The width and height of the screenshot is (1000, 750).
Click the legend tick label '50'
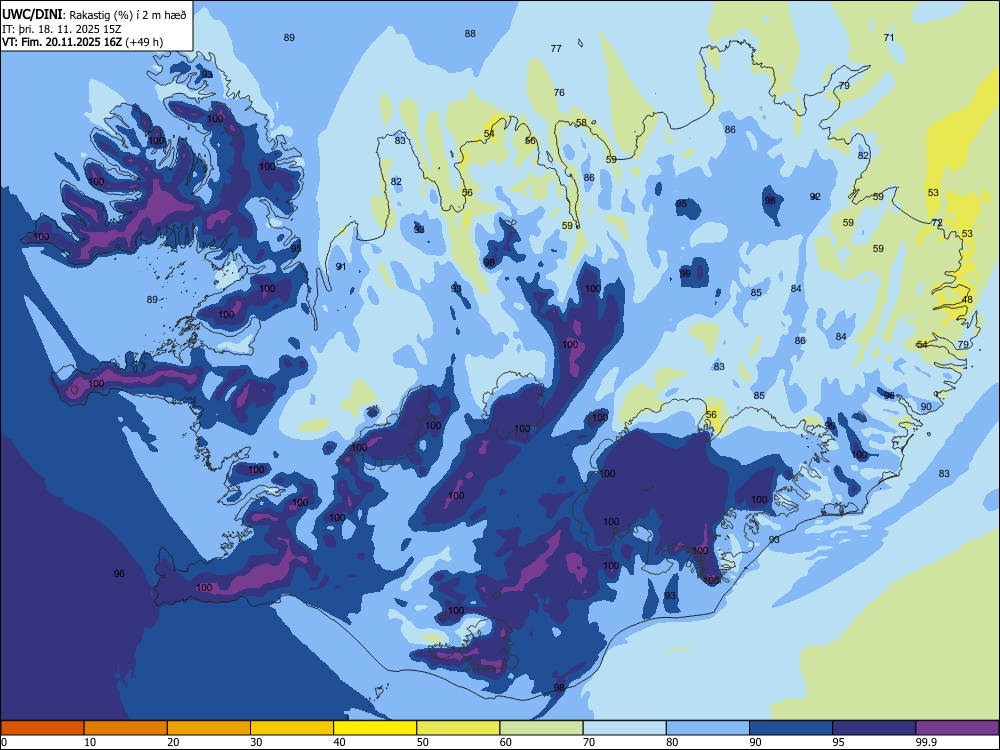pos(422,742)
